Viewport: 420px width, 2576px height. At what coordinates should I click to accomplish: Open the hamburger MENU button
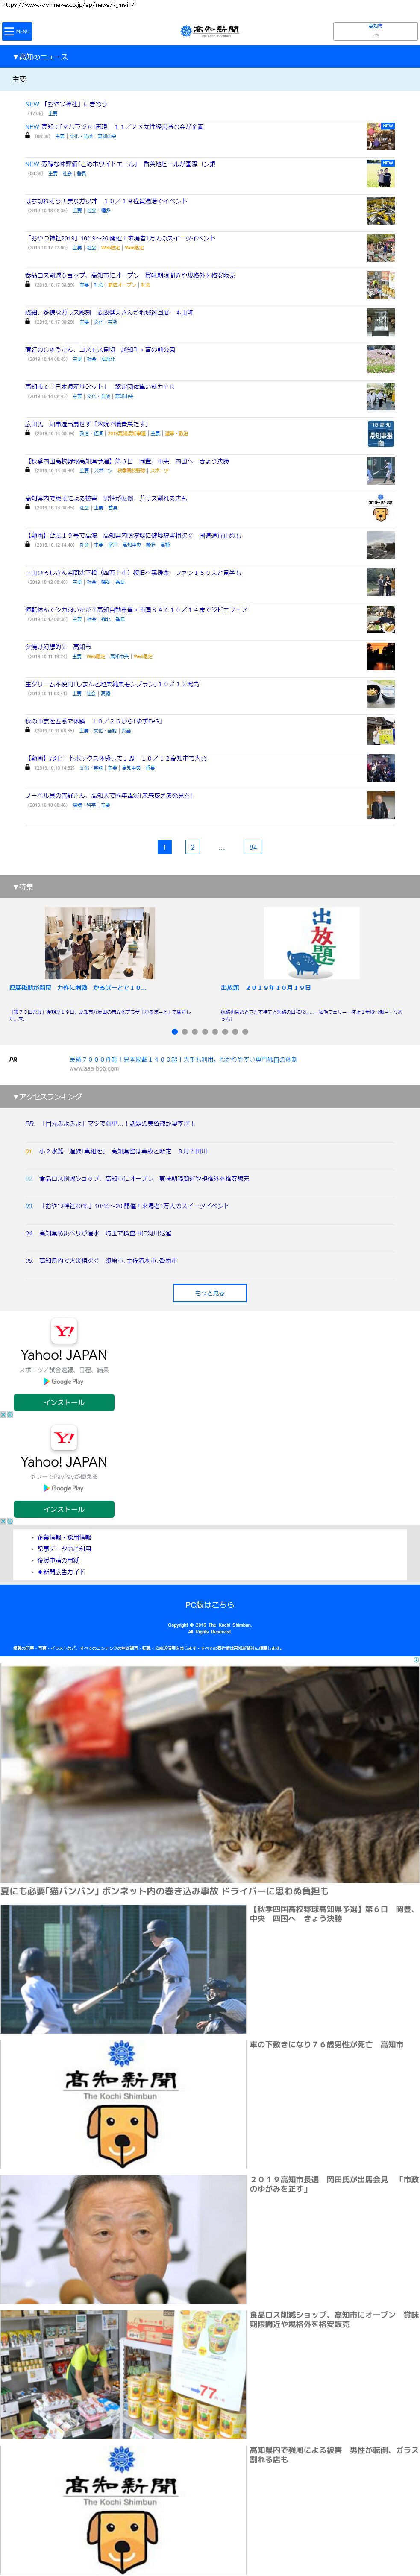pos(17,31)
